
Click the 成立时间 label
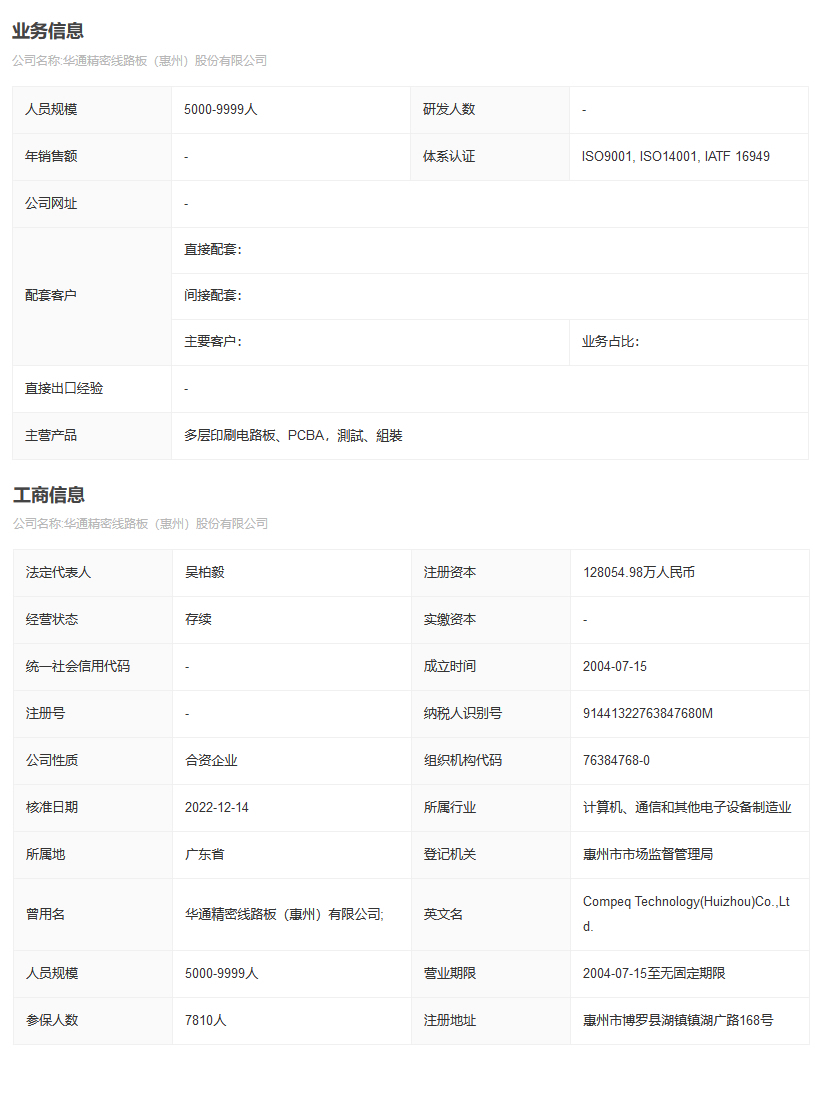[x=450, y=666]
